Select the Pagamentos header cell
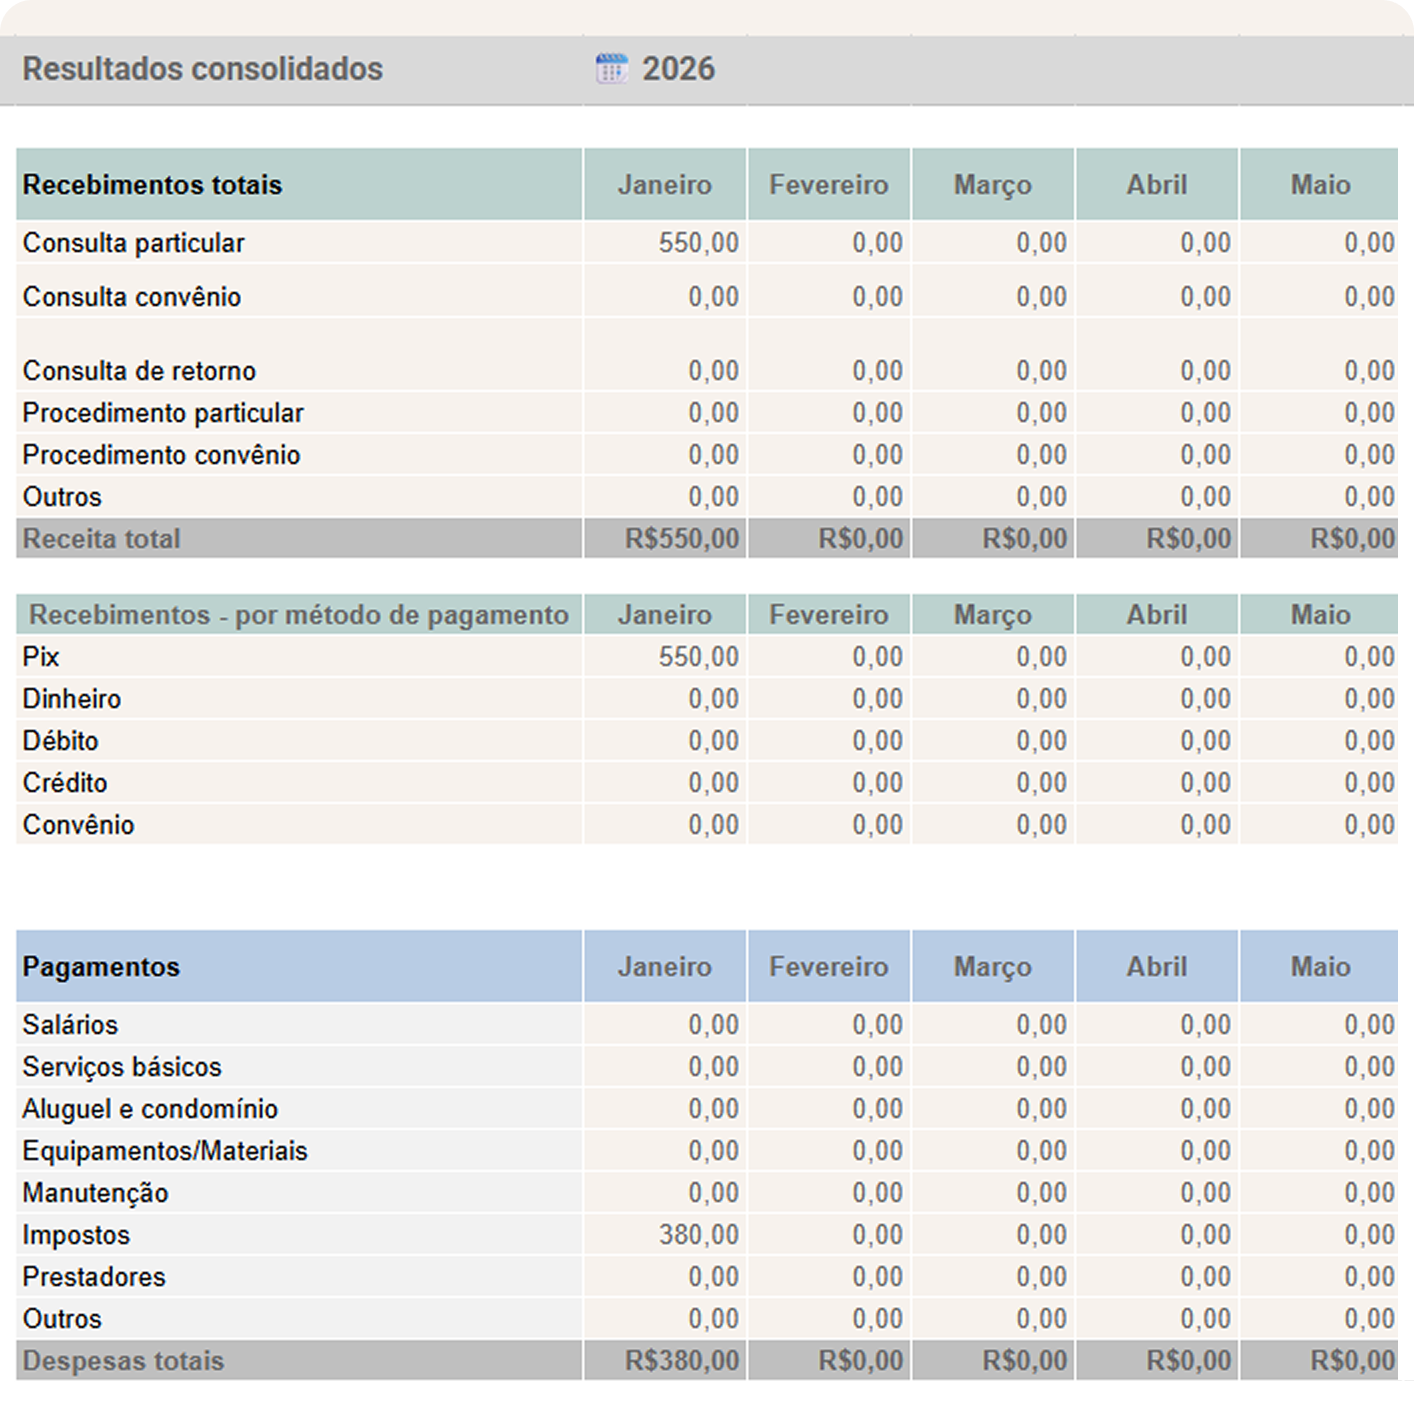This screenshot has height=1414, width=1414. tap(102, 967)
